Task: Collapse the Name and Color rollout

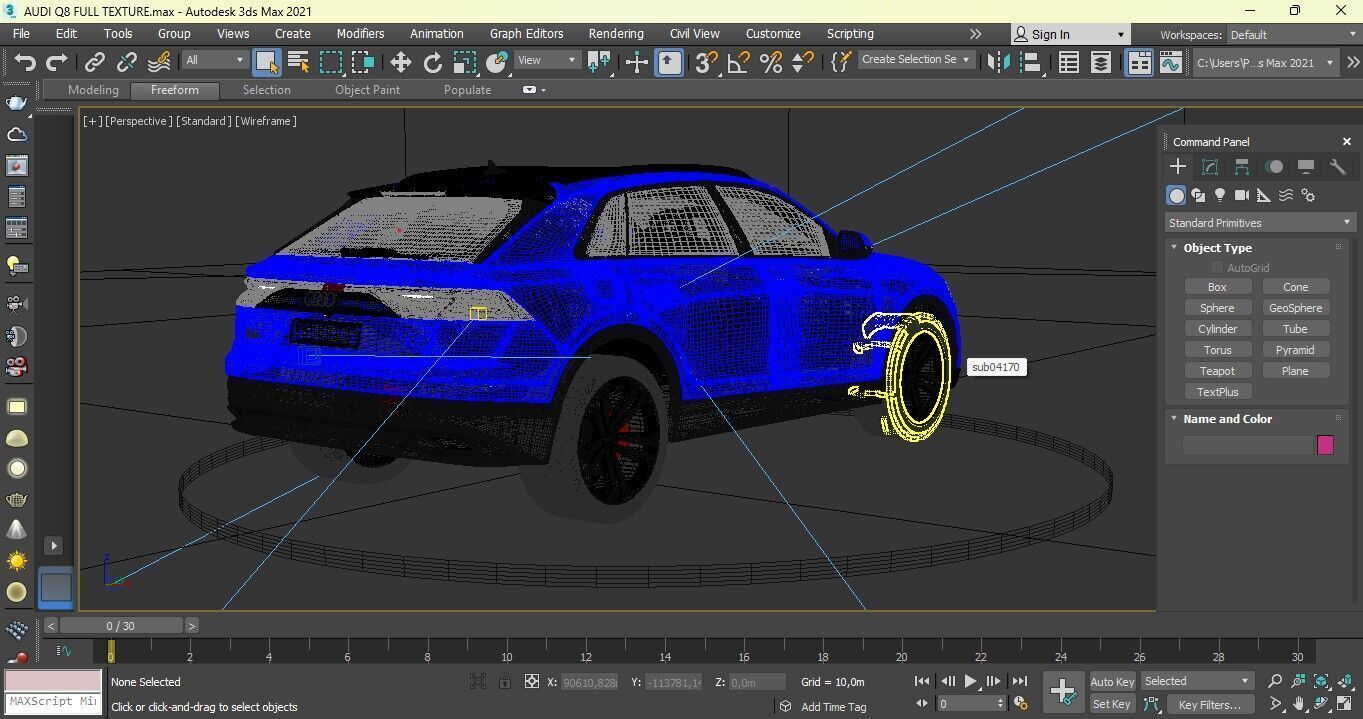Action: 1227,419
